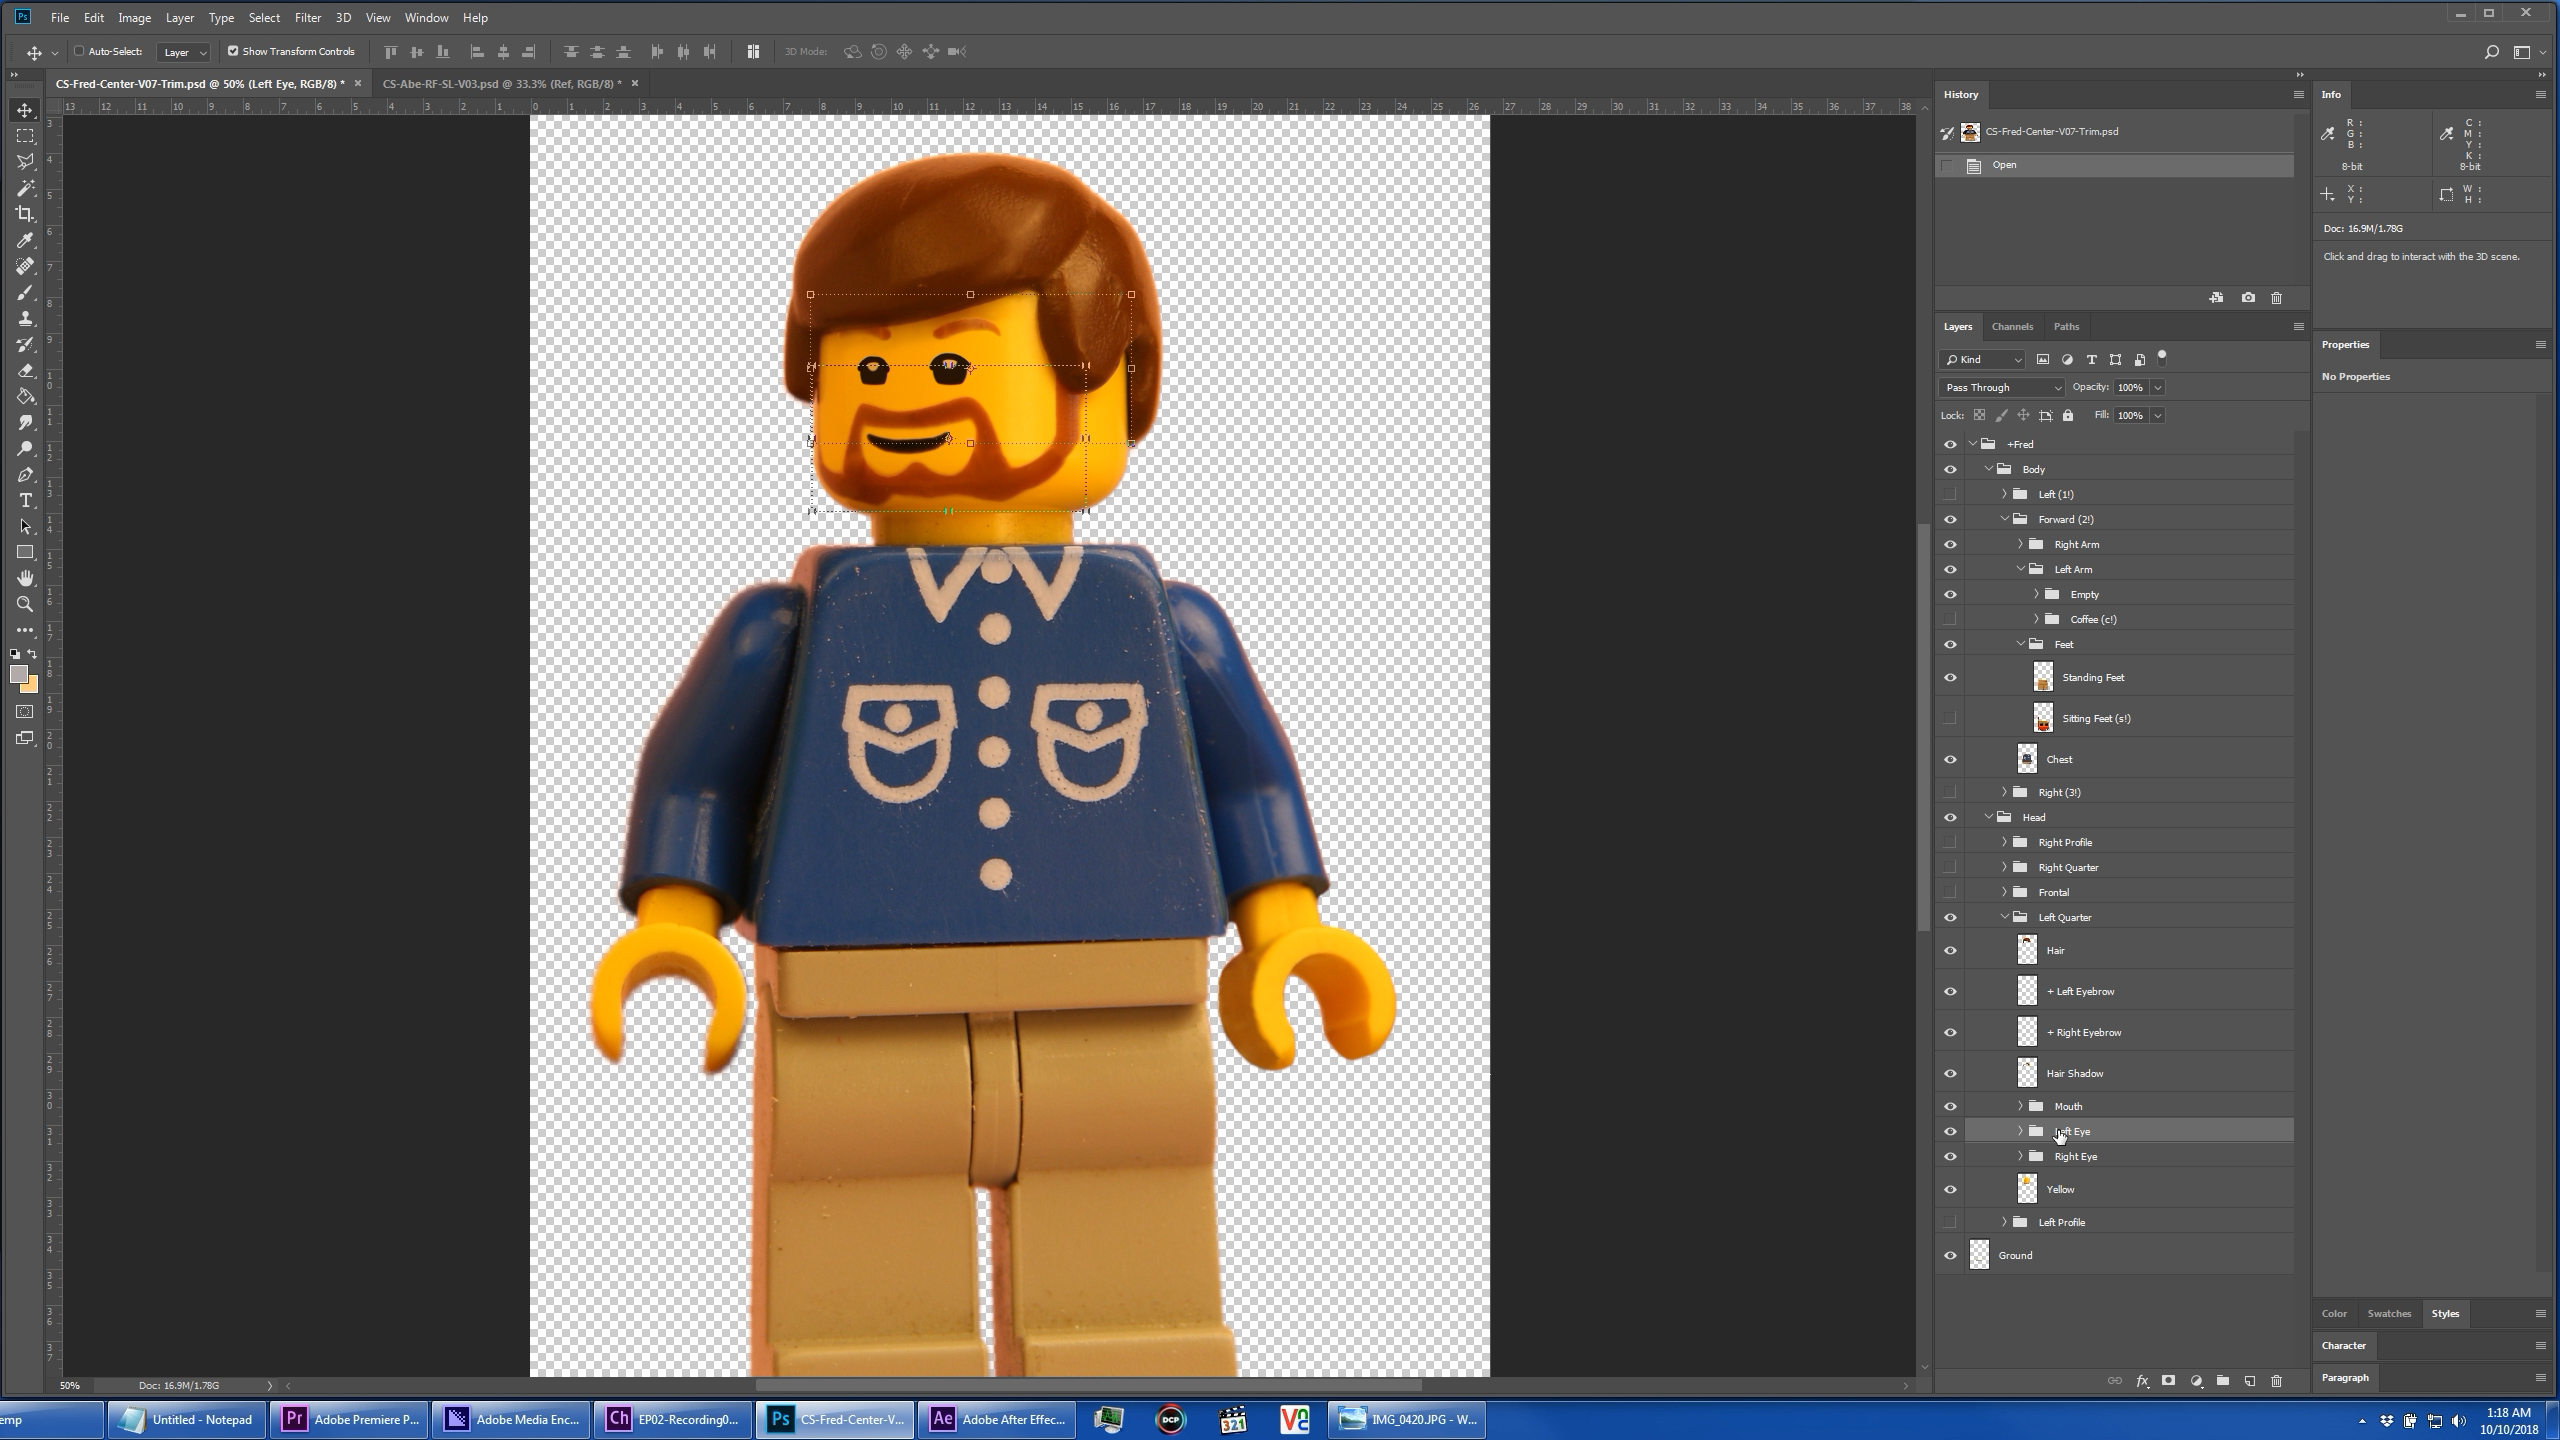Select the Magic Wand tool
This screenshot has width=2560, height=1440.
tap(25, 188)
